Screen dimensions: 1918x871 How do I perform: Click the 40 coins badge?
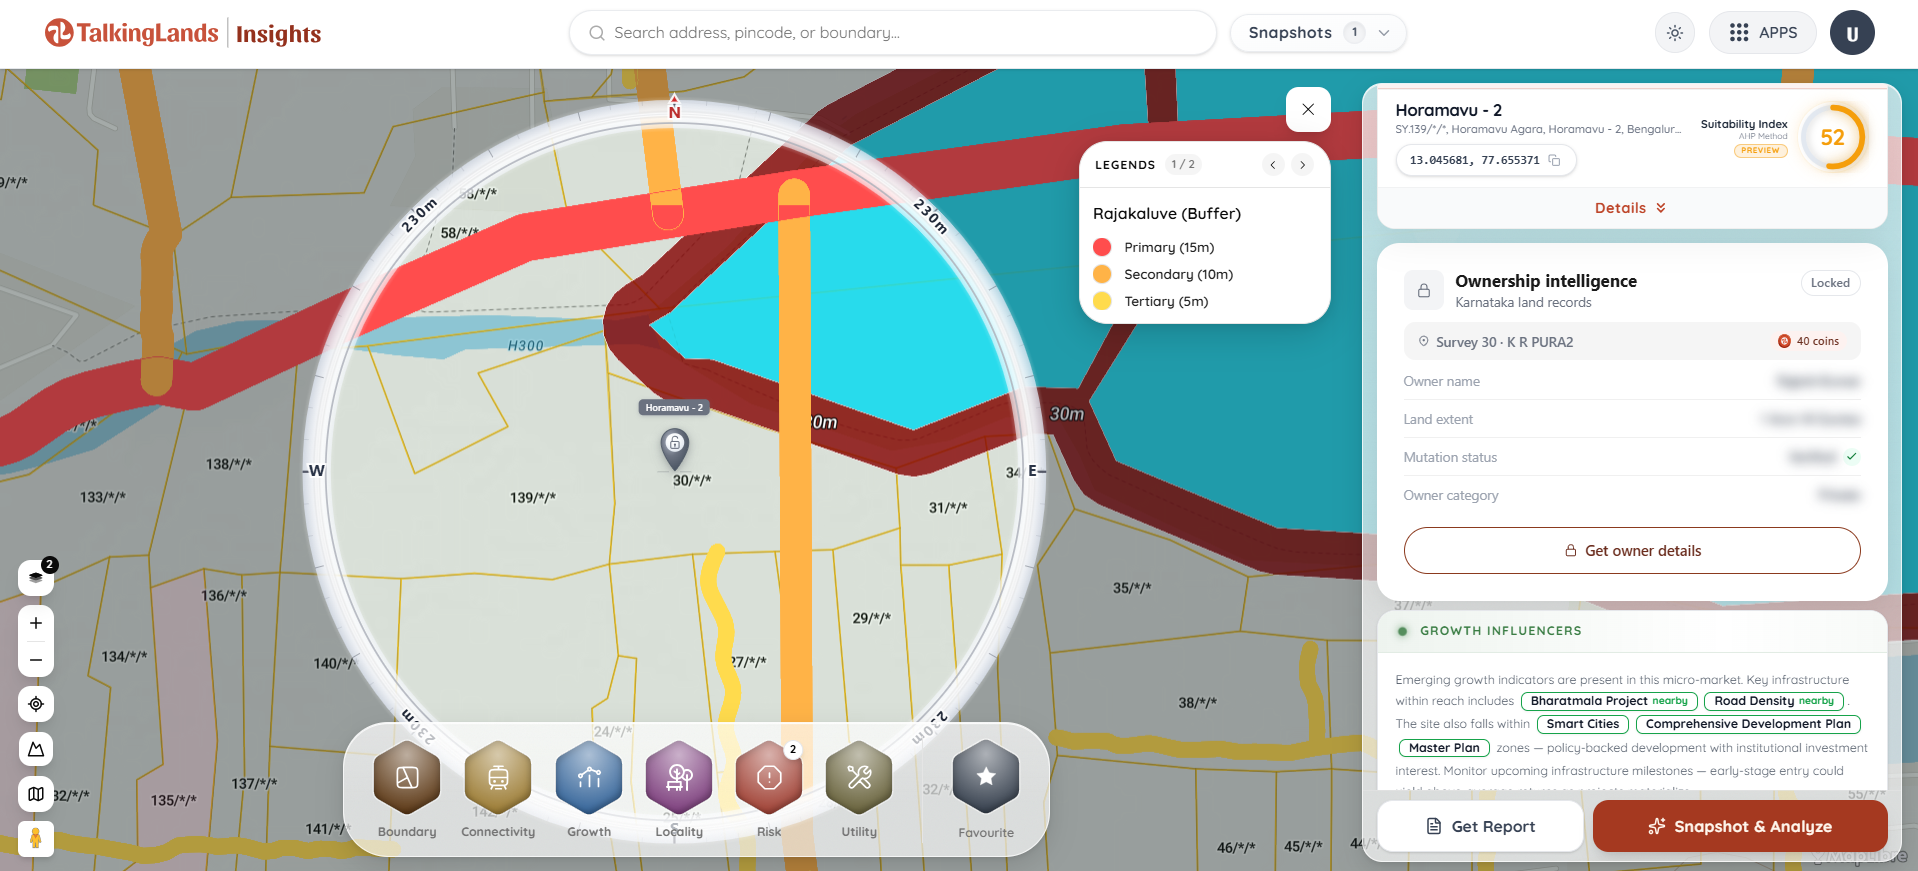coord(1808,341)
